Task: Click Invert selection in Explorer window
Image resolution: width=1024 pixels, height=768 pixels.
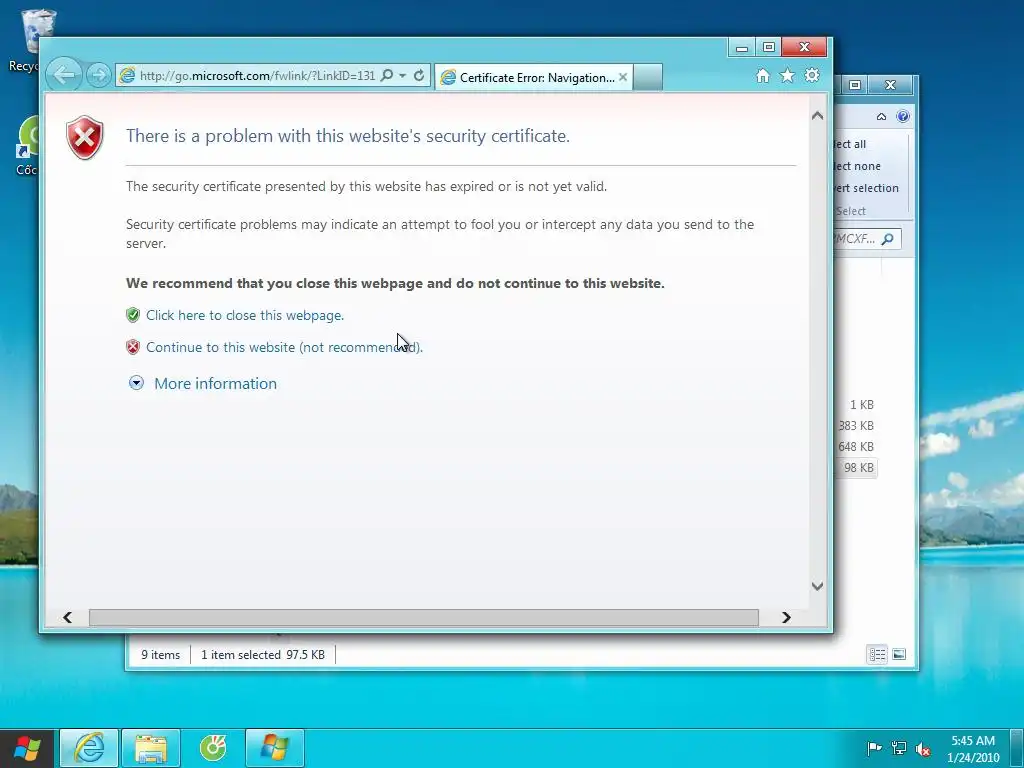Action: 867,188
